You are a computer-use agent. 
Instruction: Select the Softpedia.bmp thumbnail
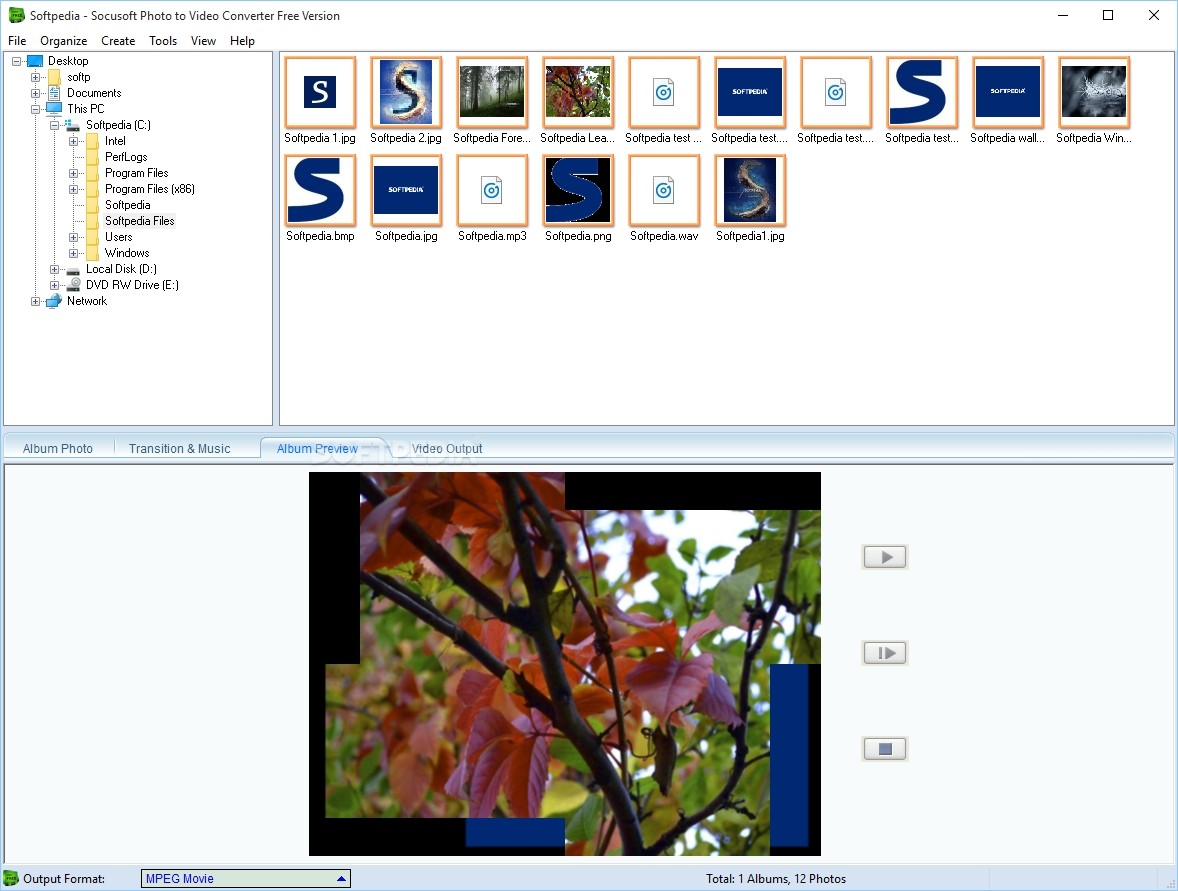coord(320,190)
